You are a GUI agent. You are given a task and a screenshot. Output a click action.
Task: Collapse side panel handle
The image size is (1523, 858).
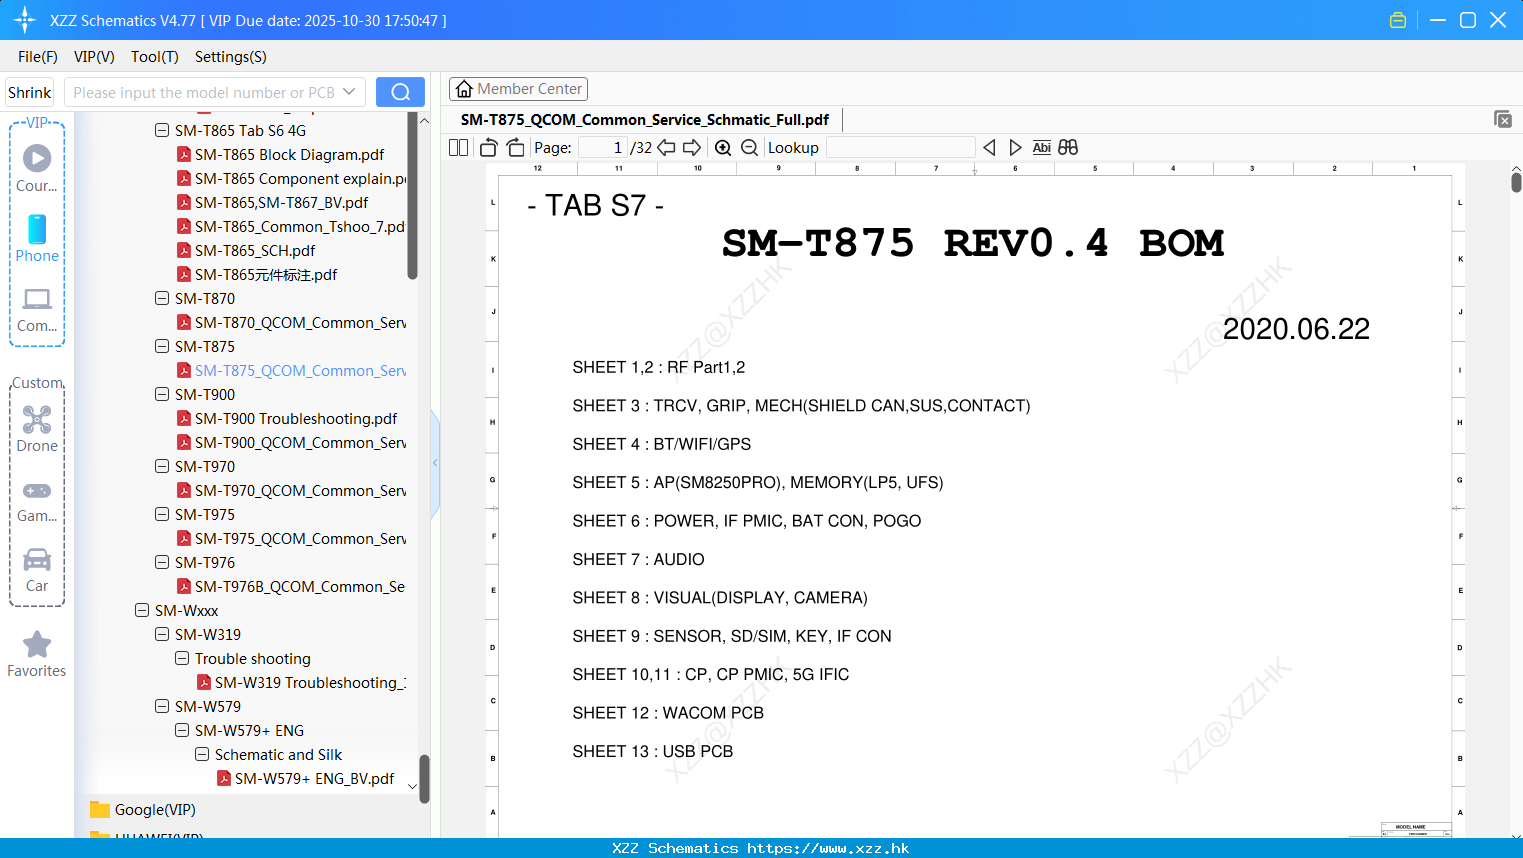(435, 463)
